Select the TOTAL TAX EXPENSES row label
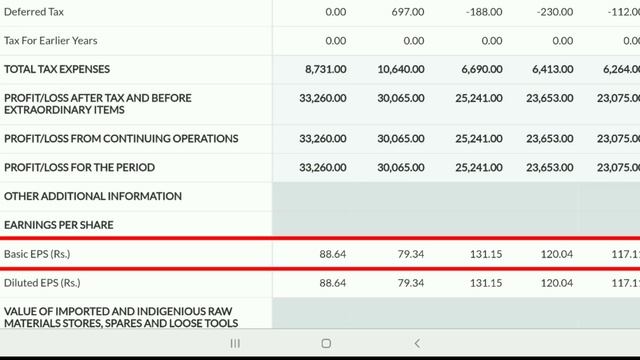 57,69
